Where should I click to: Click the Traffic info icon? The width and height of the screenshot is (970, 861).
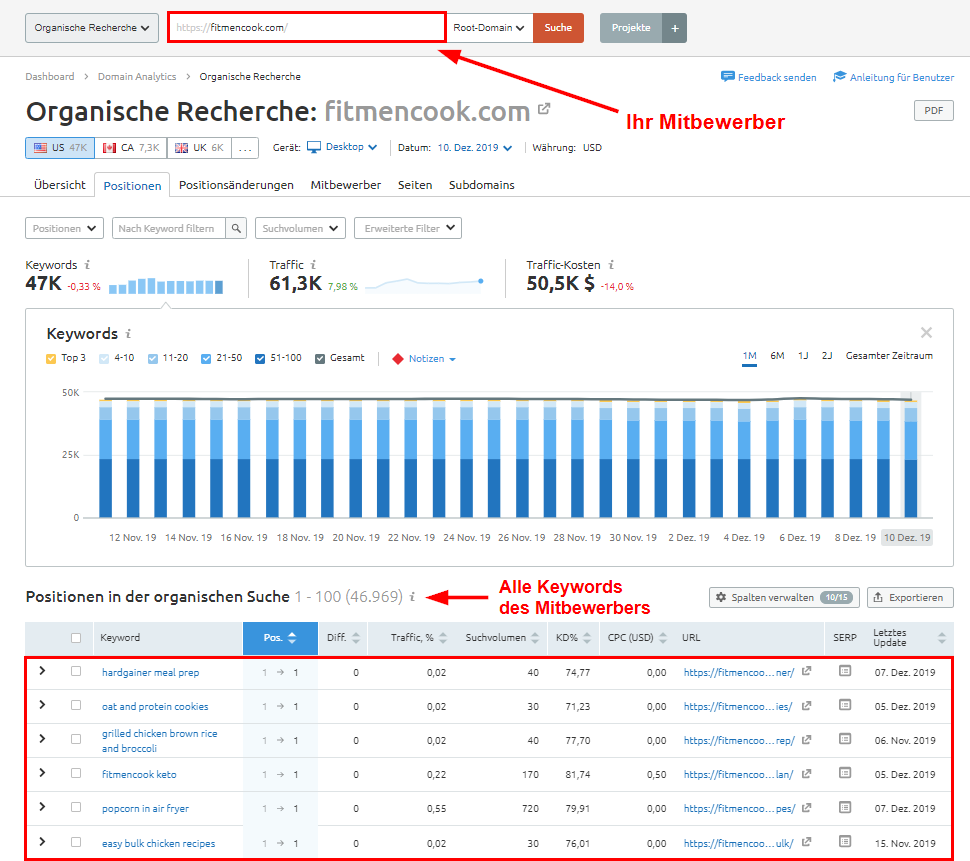tap(313, 265)
